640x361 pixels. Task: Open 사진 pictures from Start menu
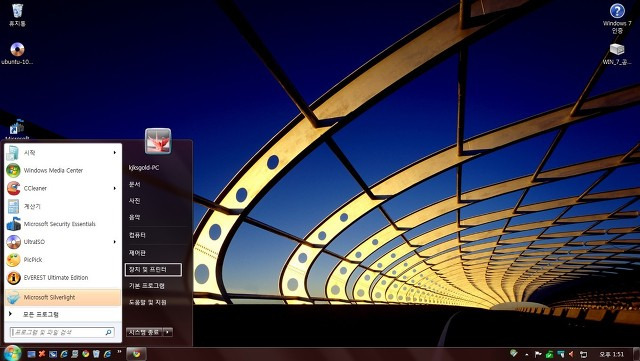pos(135,201)
